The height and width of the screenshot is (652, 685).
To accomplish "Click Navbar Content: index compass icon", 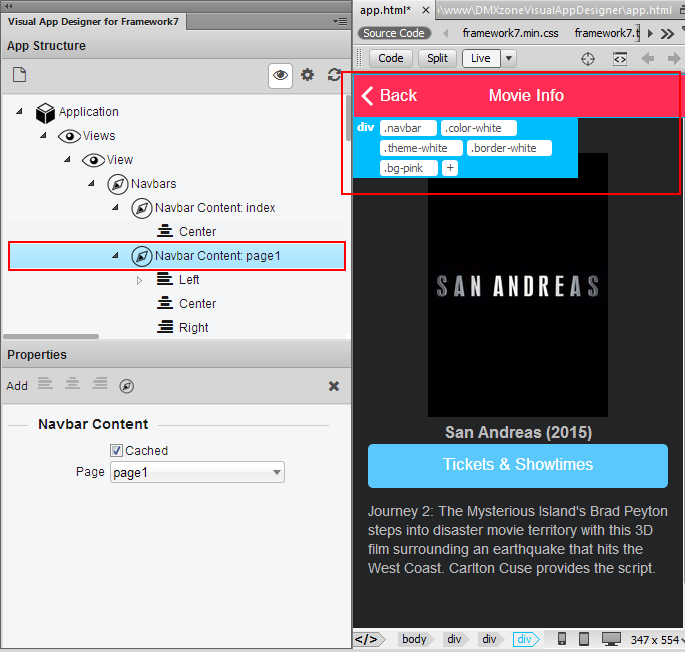I will 142,208.
